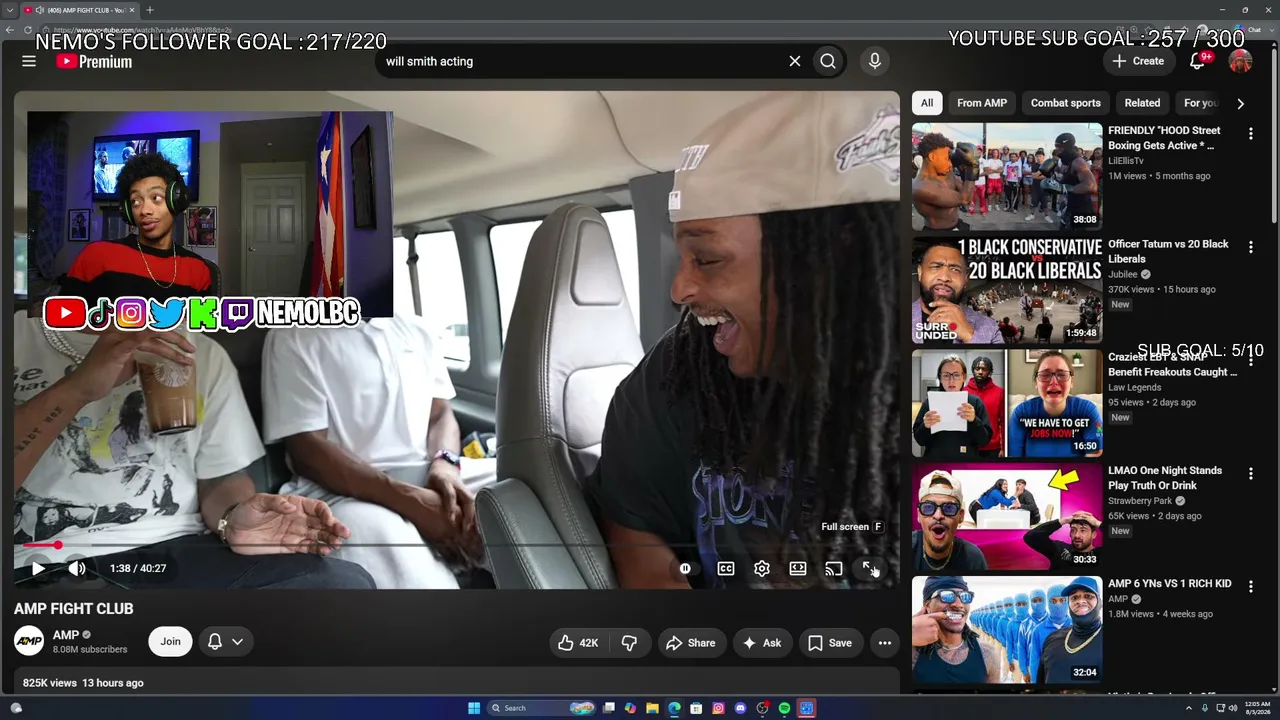Open more actions below the video
This screenshot has width=1280, height=720.
click(x=885, y=643)
